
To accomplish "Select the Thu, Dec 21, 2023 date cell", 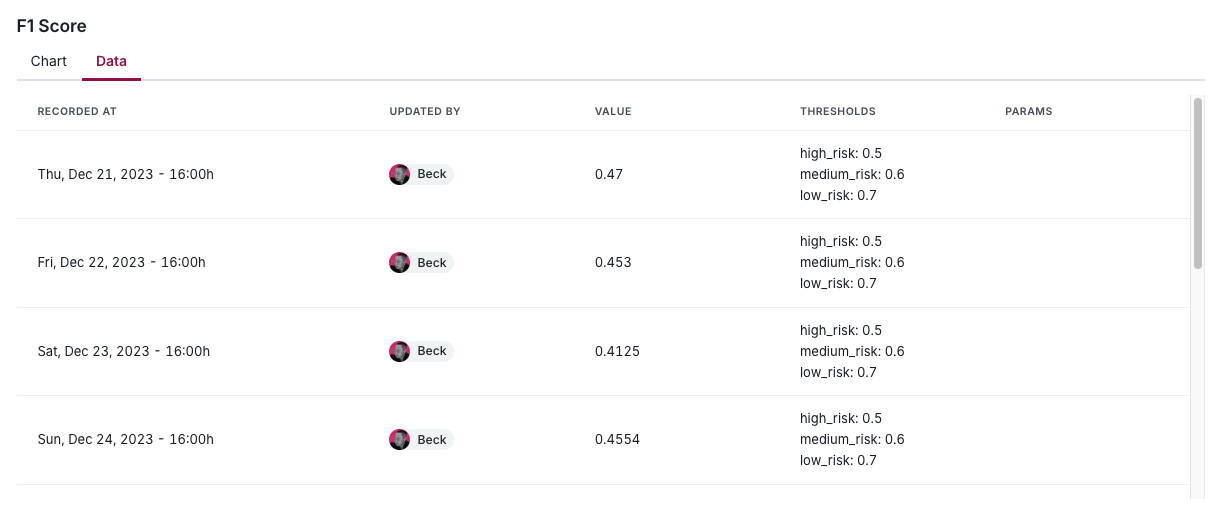I will pyautogui.click(x=126, y=174).
